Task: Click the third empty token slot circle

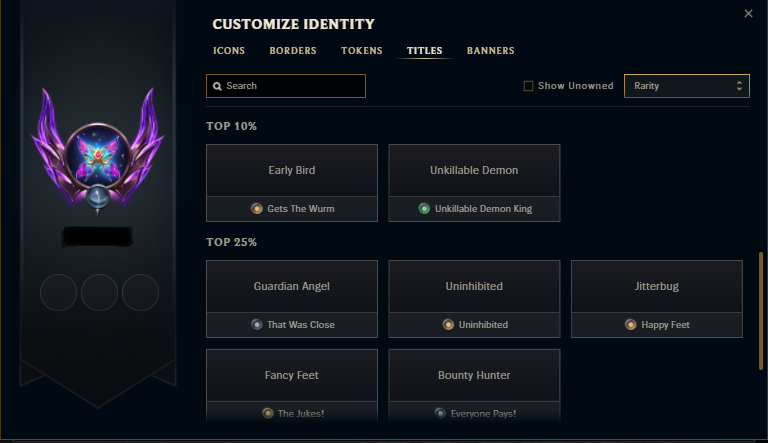Action: click(141, 293)
